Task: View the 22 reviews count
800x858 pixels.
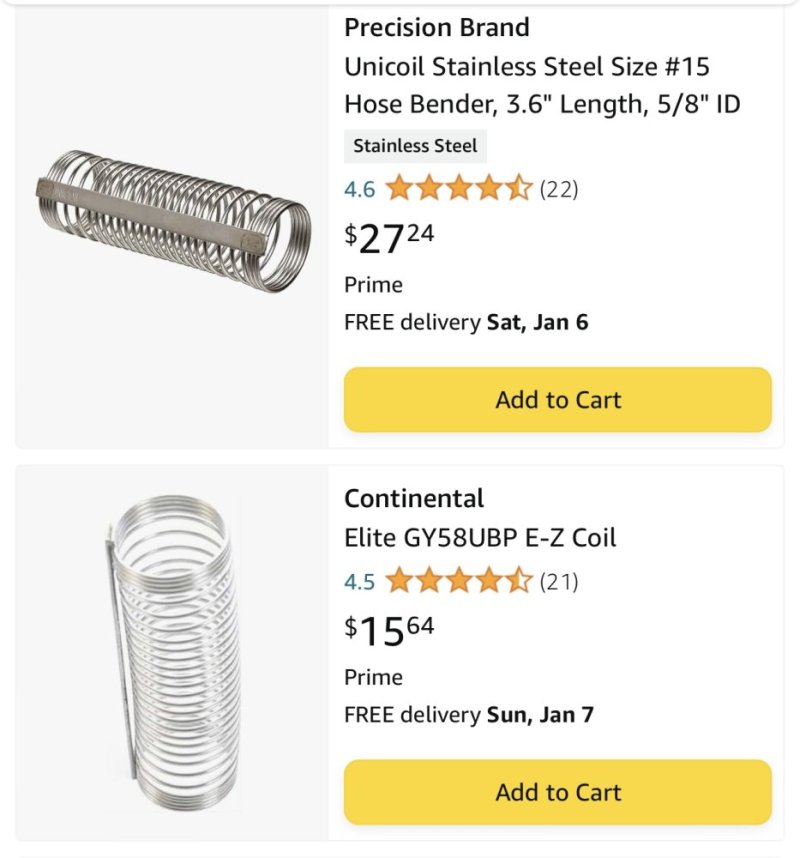Action: [559, 188]
